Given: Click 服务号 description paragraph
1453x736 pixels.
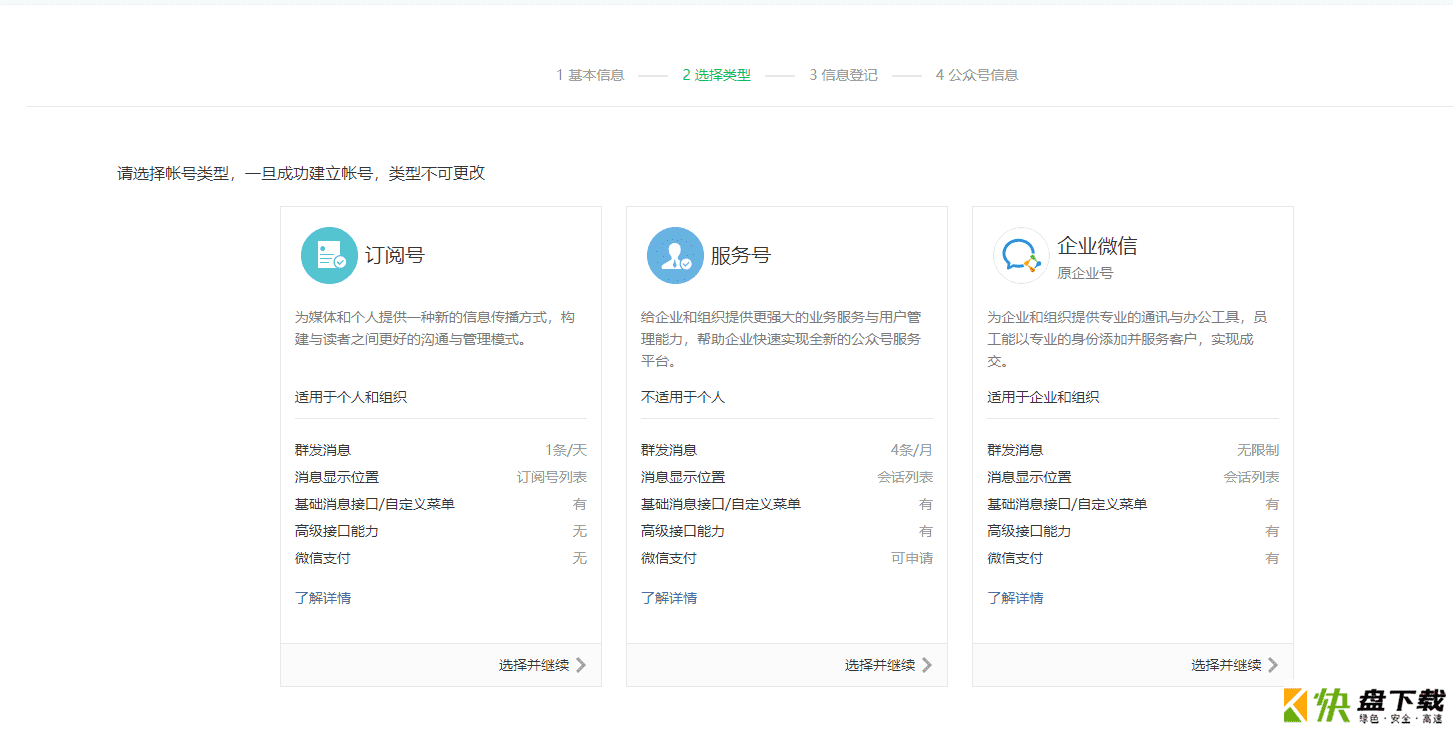Looking at the screenshot, I should coord(781,339).
